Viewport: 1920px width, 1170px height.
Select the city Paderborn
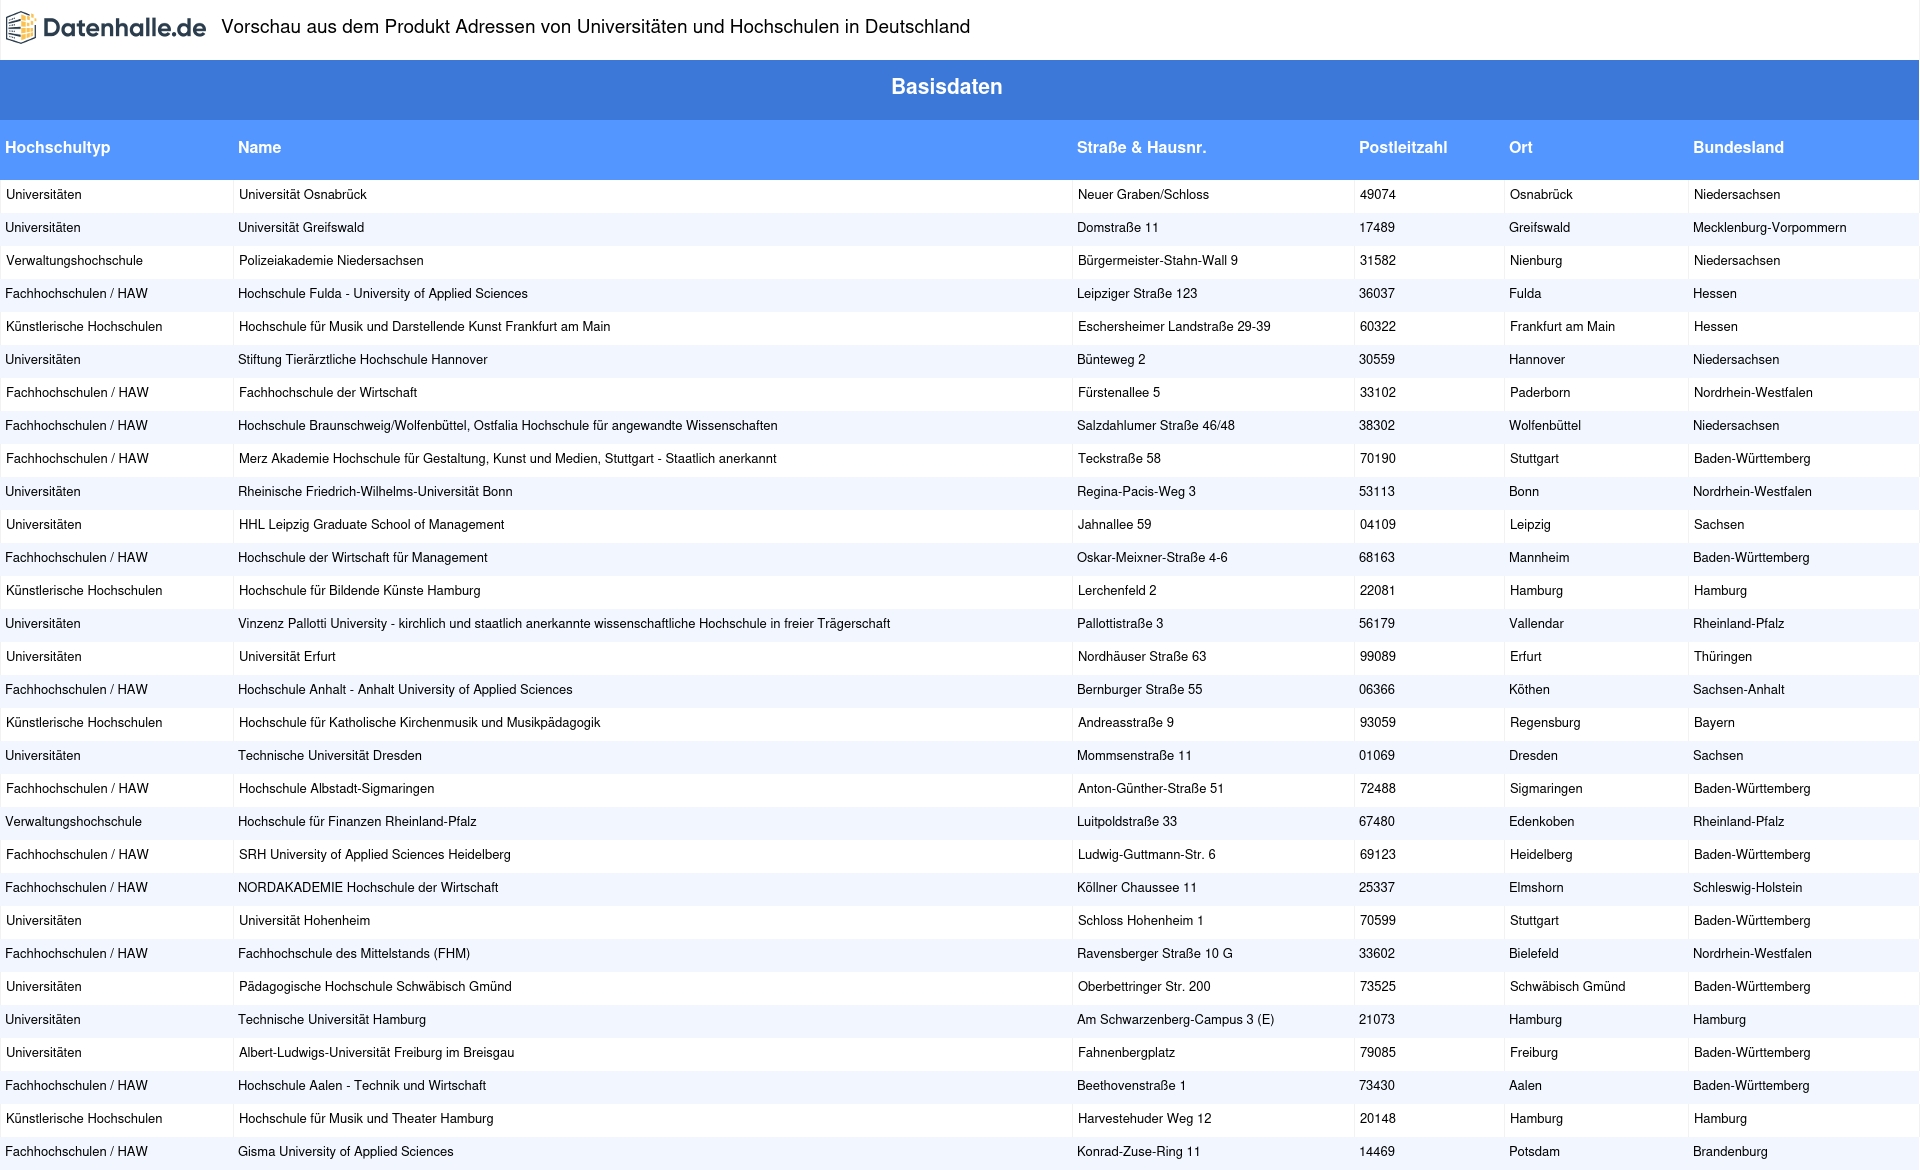[1540, 392]
